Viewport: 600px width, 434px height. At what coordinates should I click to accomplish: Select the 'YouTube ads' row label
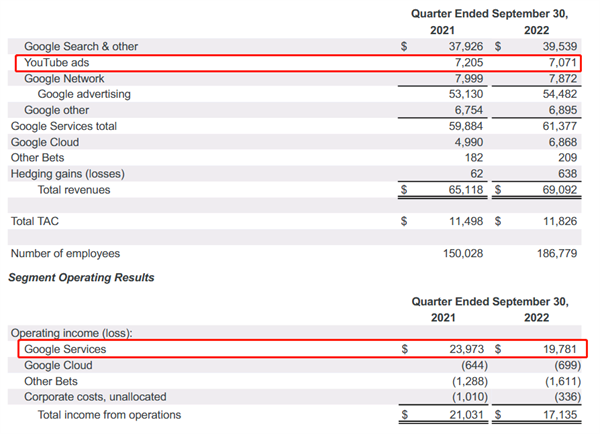57,62
